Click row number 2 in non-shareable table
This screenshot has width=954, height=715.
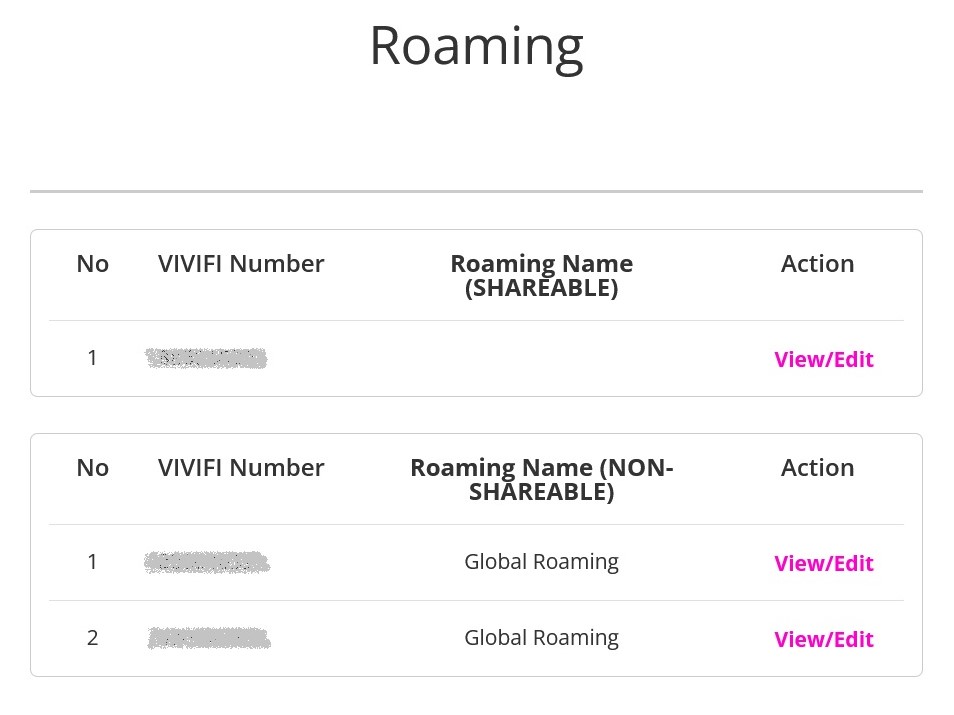coord(92,638)
